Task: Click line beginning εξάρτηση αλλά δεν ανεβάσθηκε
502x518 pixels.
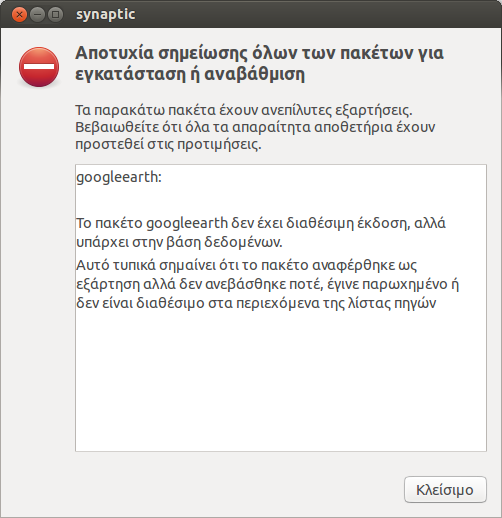Action: pos(268,284)
